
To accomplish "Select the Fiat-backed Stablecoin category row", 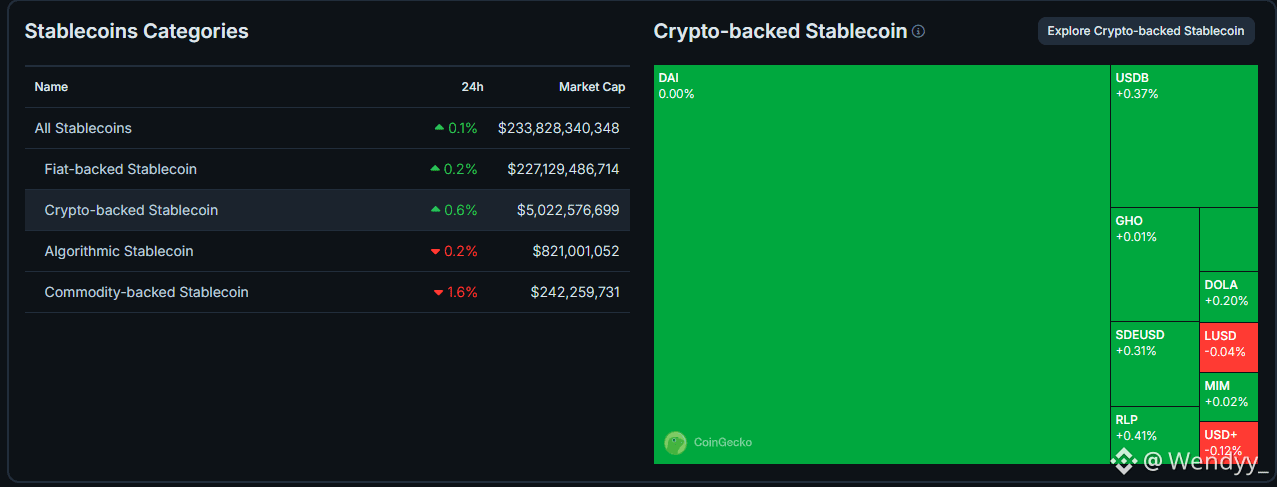I will (x=121, y=169).
